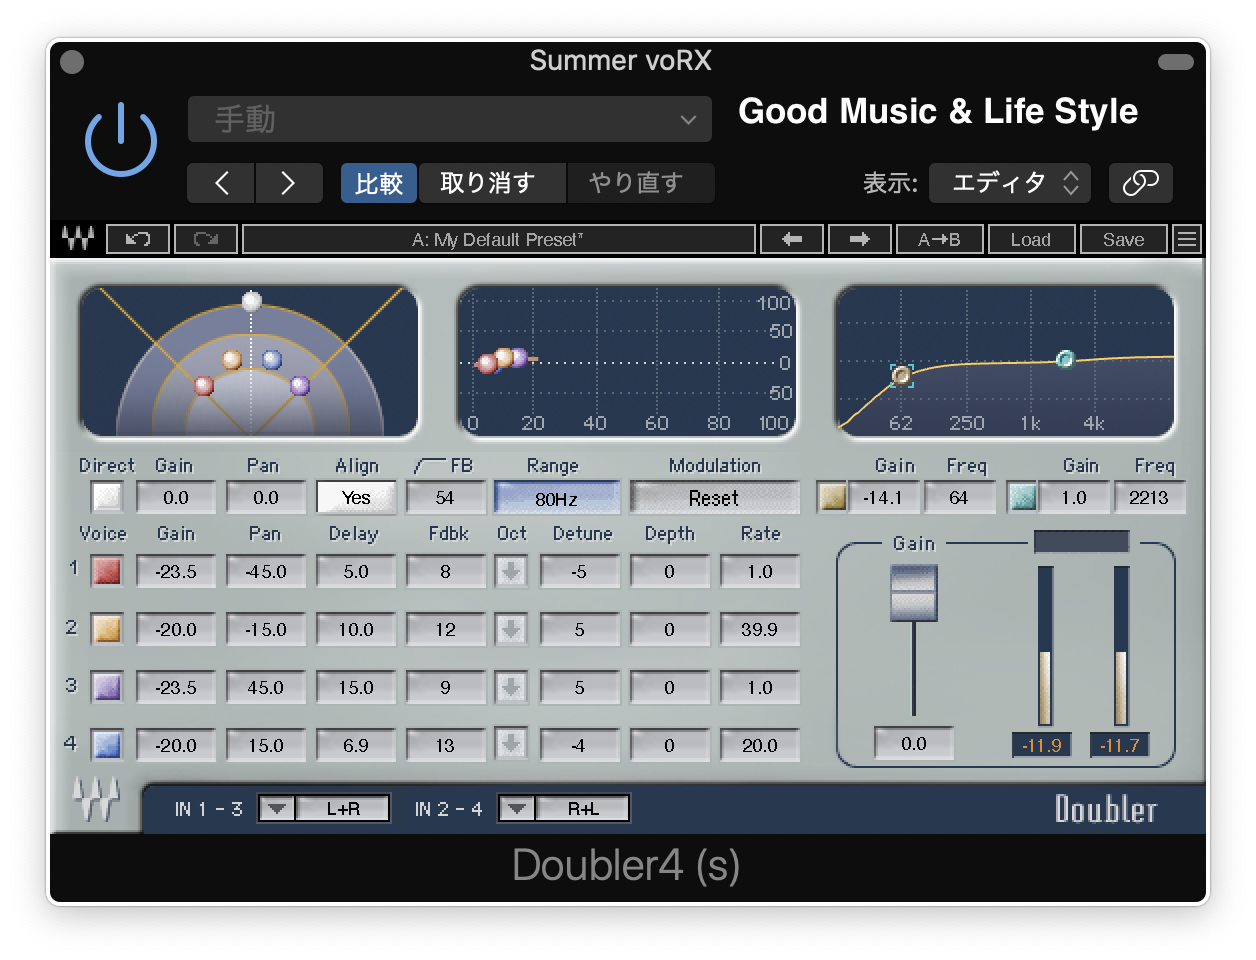
Task: Click the undo arrow icon in the preset toolbar
Action: click(137, 238)
